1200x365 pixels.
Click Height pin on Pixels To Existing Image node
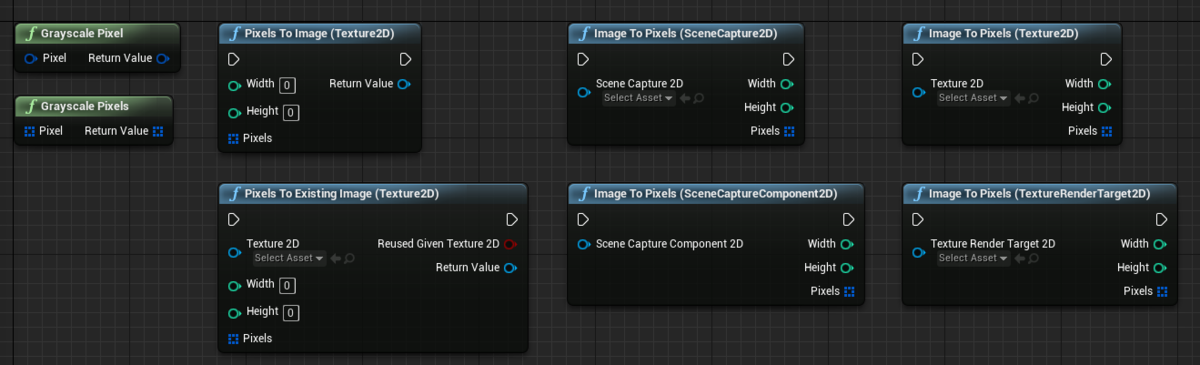click(235, 312)
